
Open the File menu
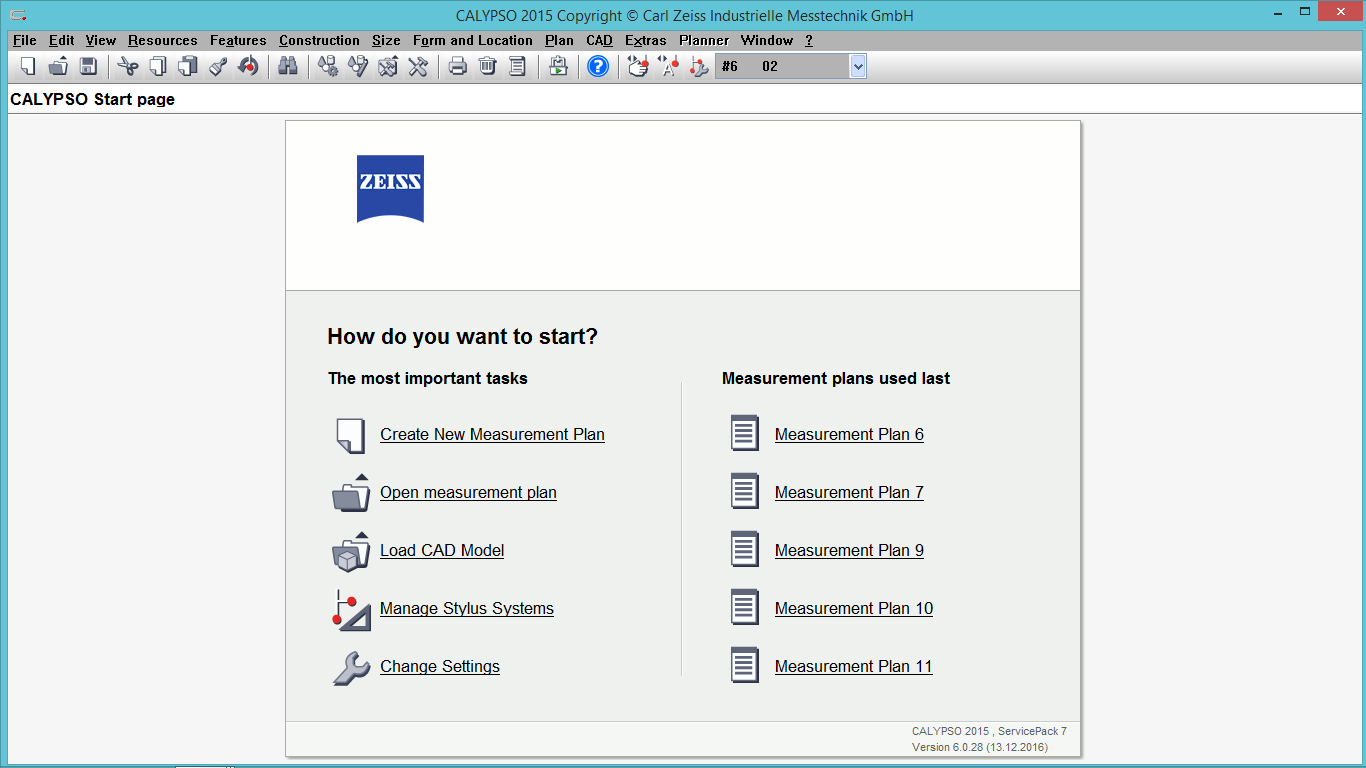pos(25,41)
